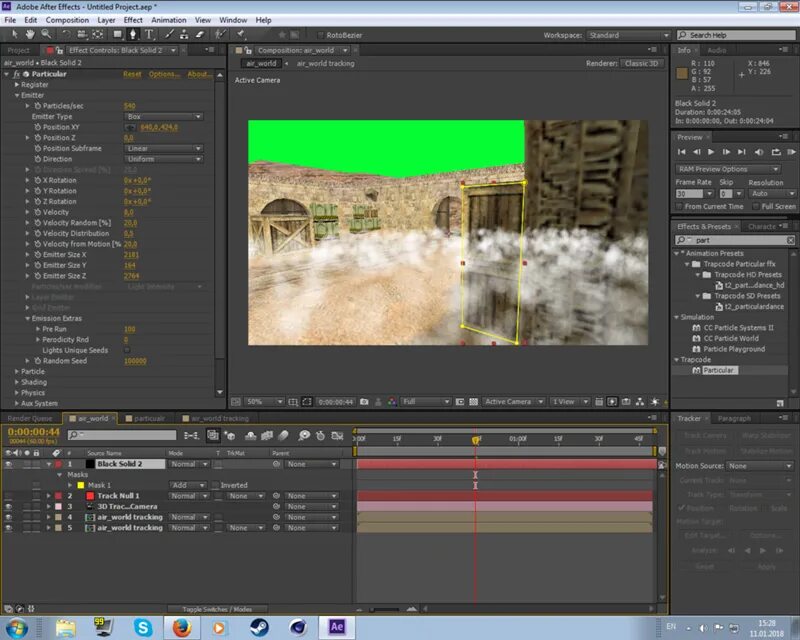This screenshot has height=640, width=800.
Task: Select the Roto Brush tool
Action: (x=220, y=34)
